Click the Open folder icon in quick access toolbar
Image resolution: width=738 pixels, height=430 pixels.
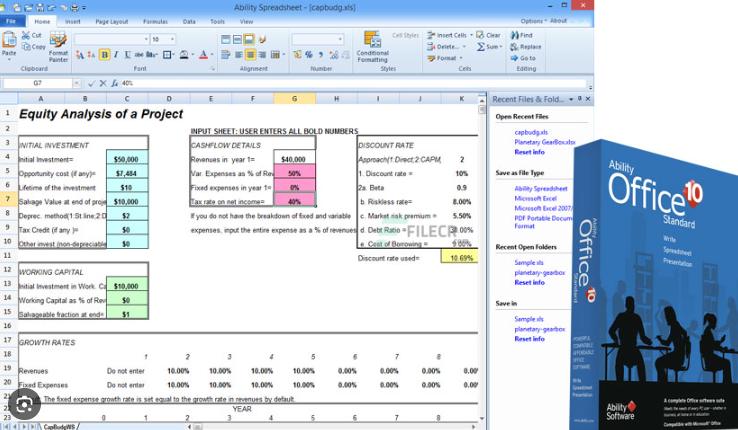pyautogui.click(x=29, y=8)
